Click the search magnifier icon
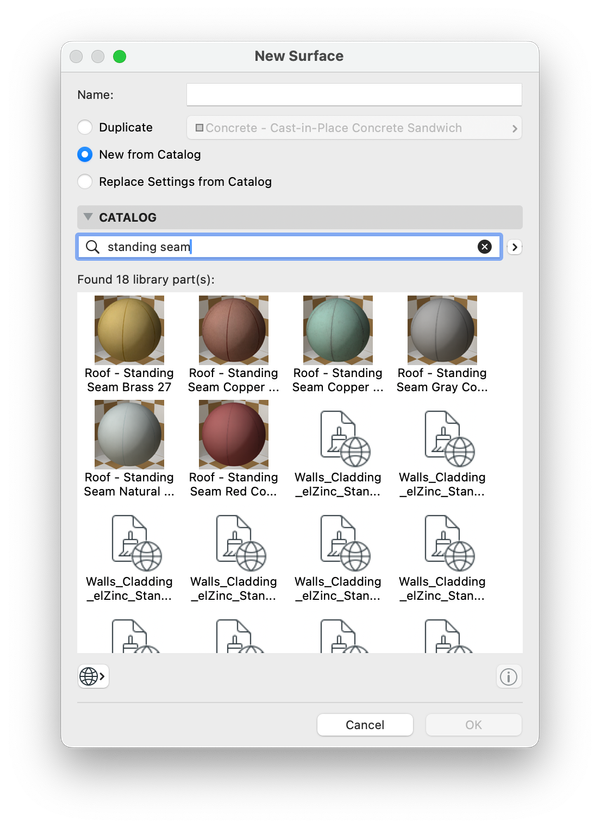The image size is (600, 828). click(92, 247)
